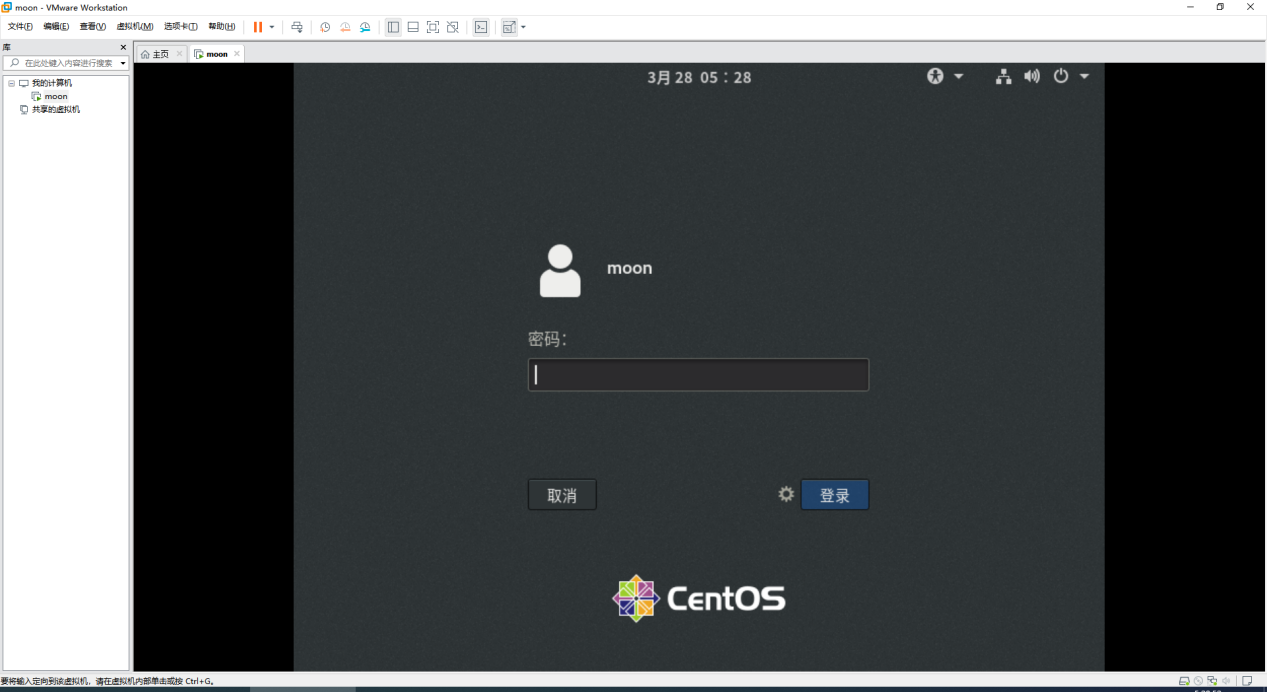Close the library panel
The width and height of the screenshot is (1267, 692).
(x=123, y=47)
